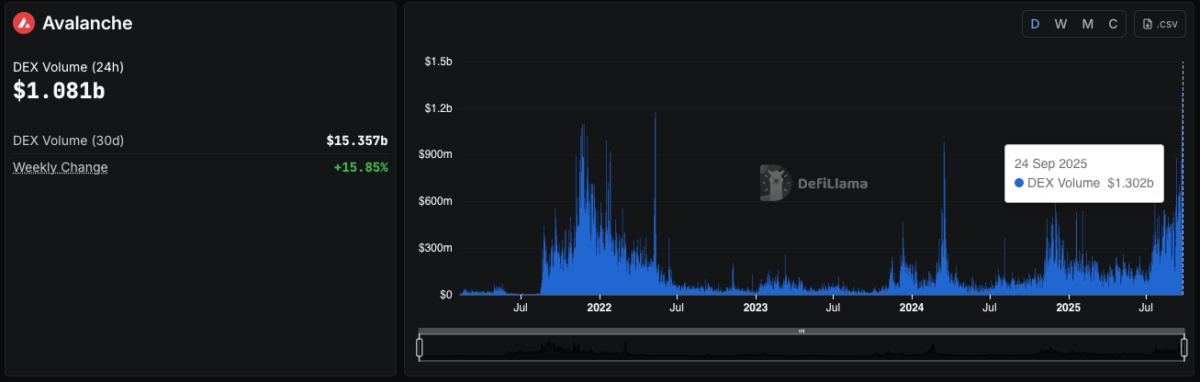Select the C cumulative interval tab
The image size is (1200, 382).
(1113, 24)
